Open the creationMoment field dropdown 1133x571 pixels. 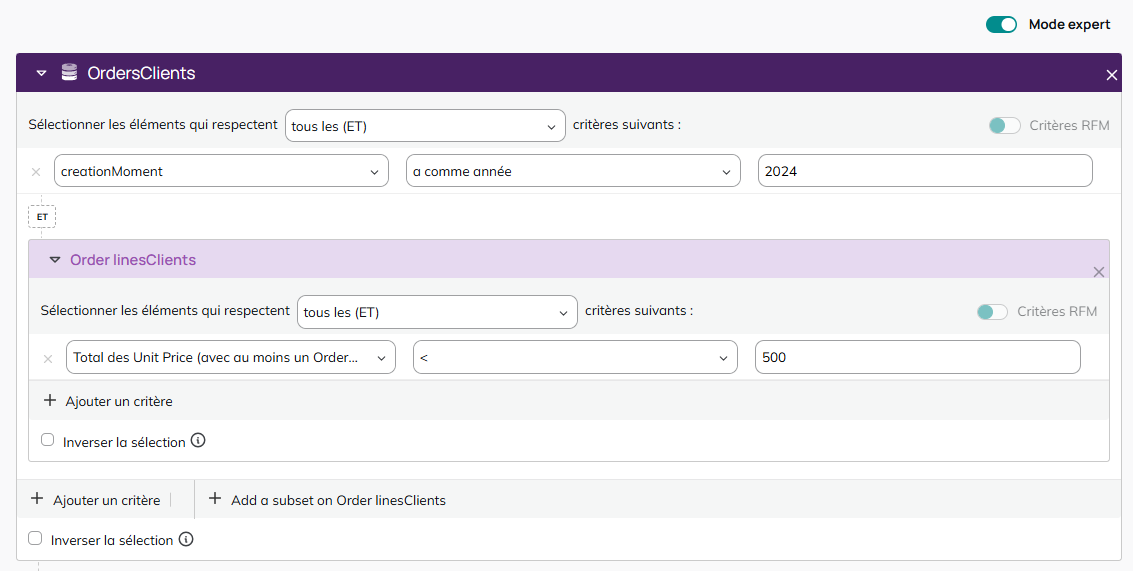(221, 171)
